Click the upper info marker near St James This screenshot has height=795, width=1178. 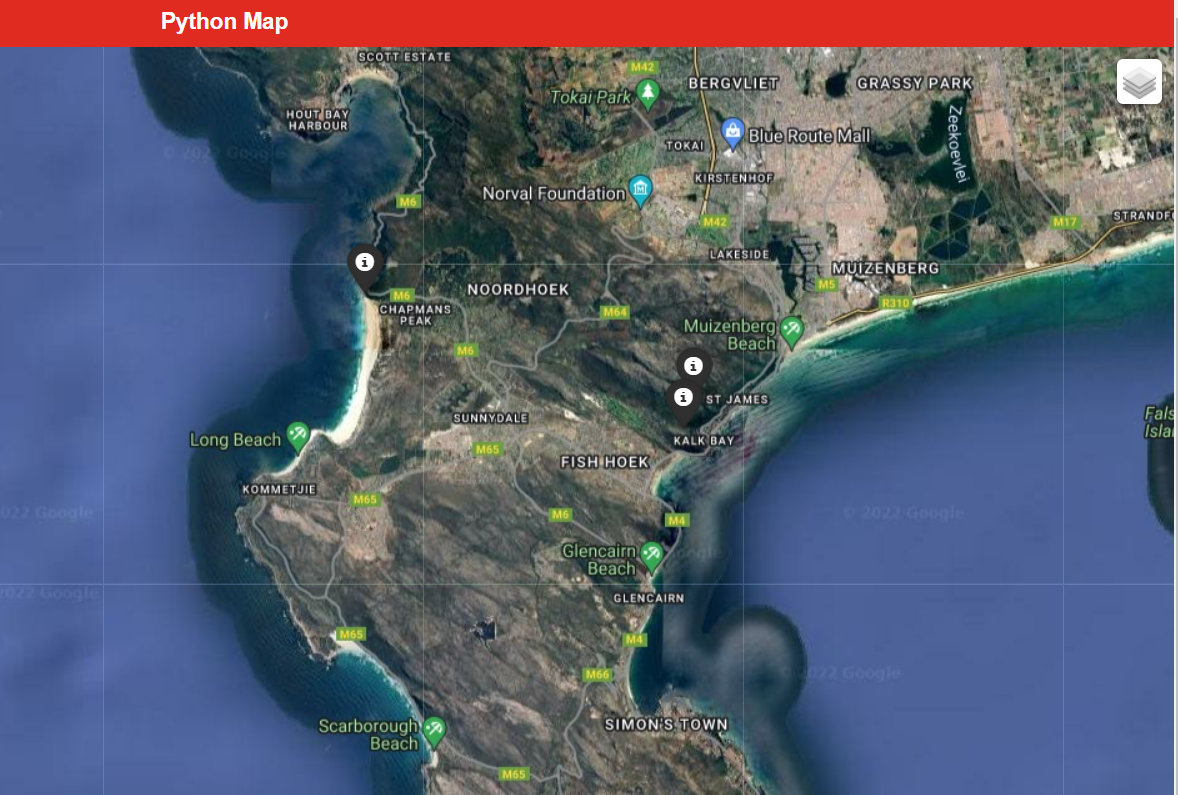693,366
